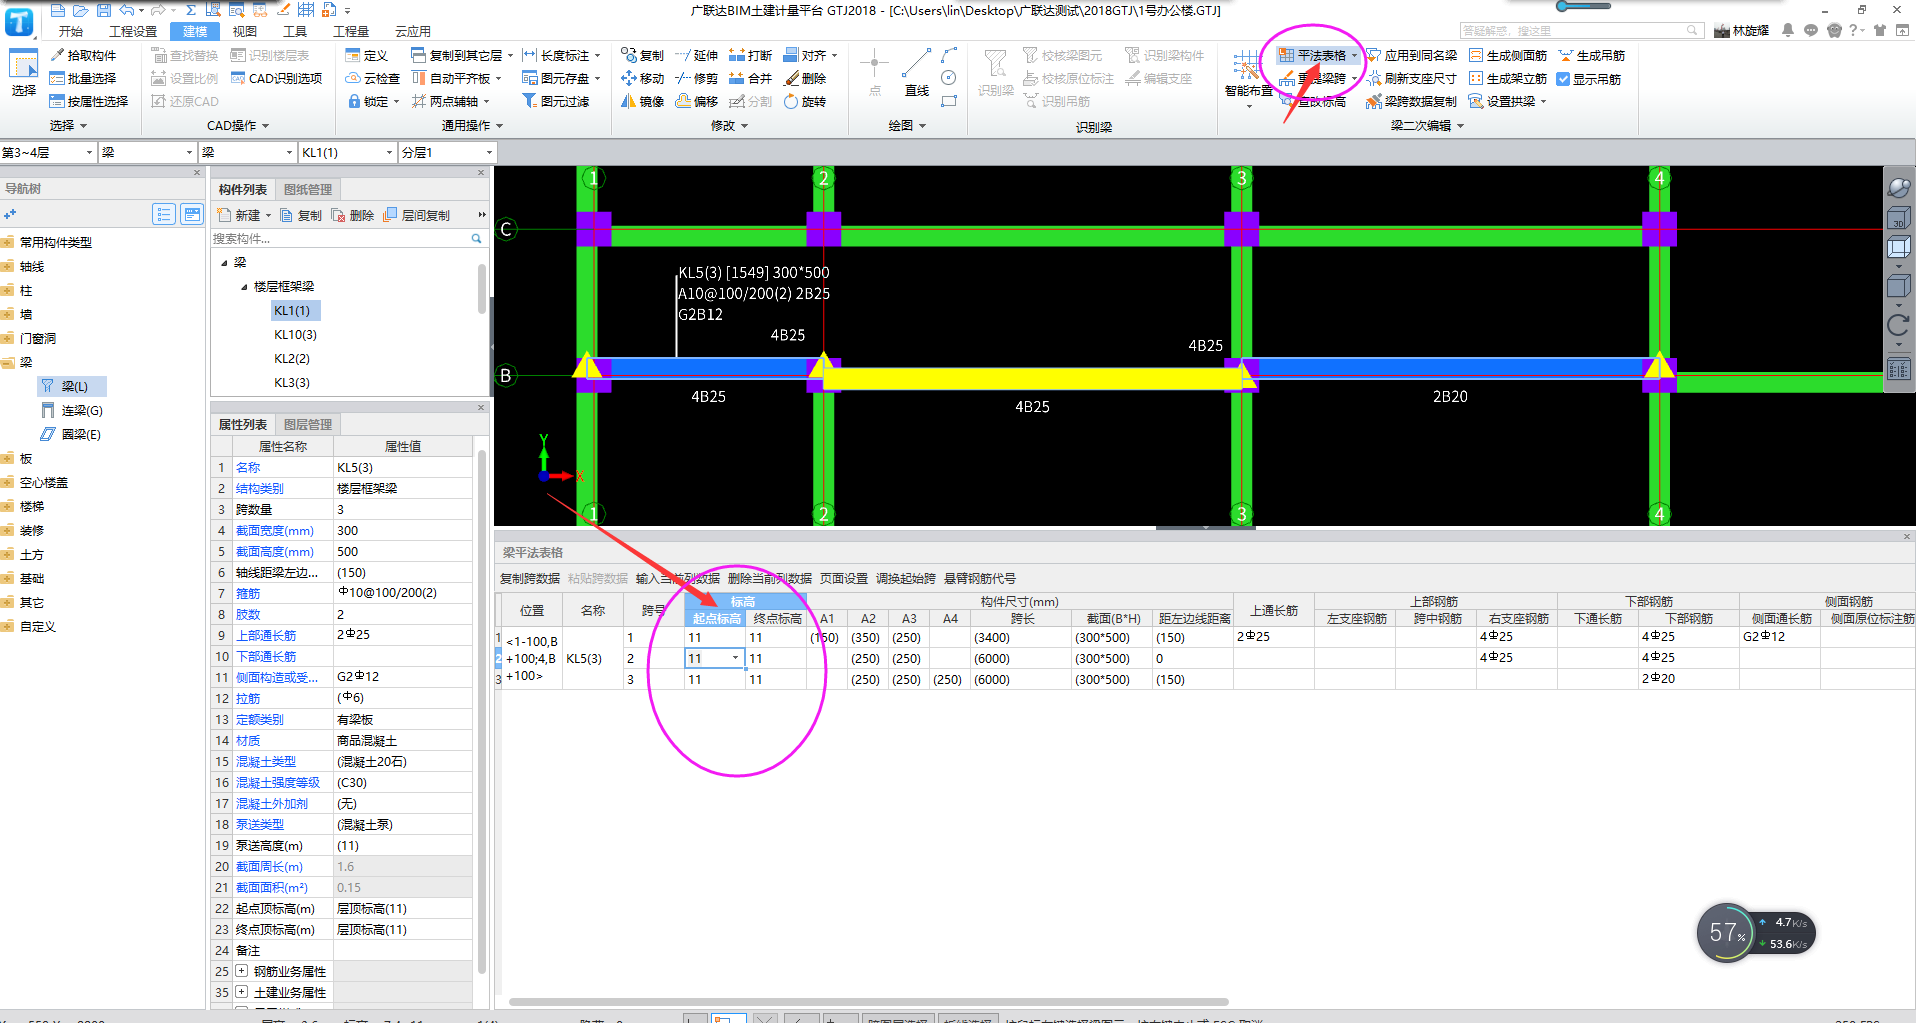Switch to the 工程量 ribbon tab
1916x1023 pixels.
coord(351,31)
